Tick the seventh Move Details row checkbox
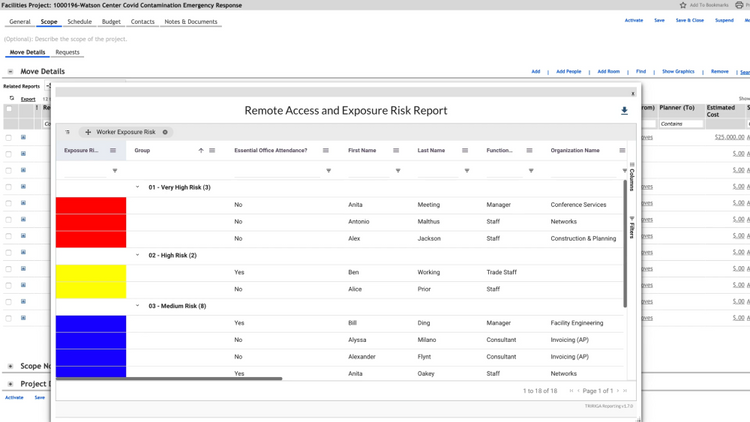 9,236
